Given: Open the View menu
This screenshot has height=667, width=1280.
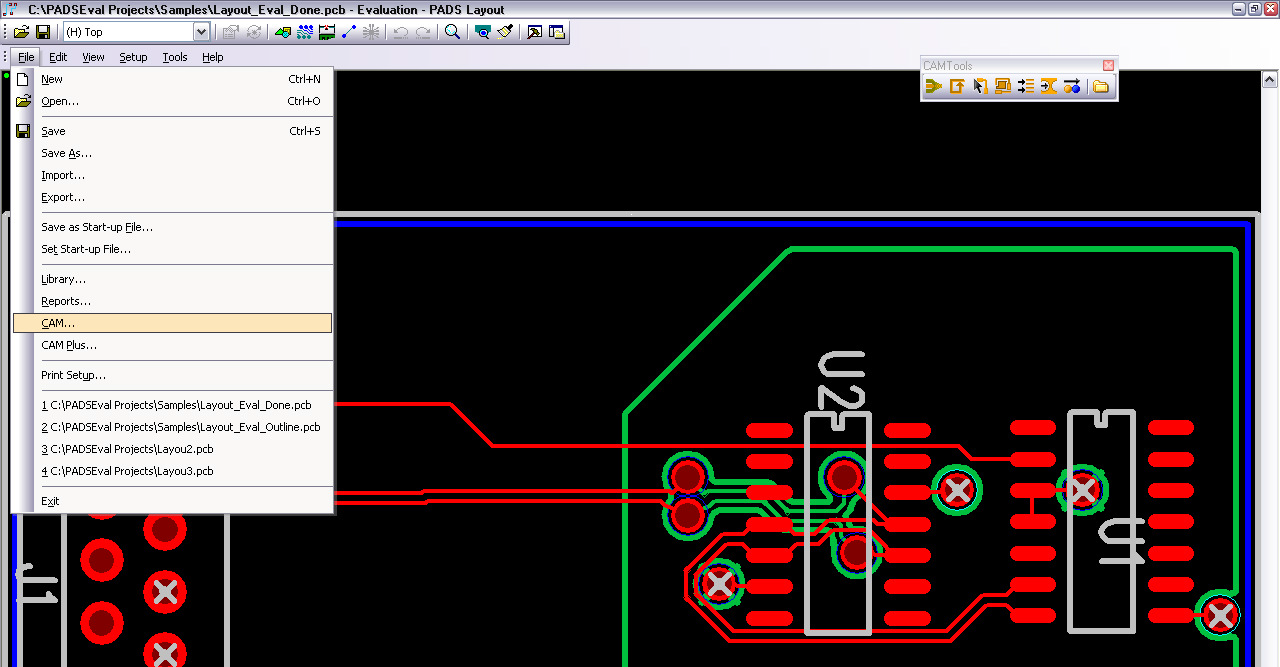Looking at the screenshot, I should pyautogui.click(x=93, y=57).
